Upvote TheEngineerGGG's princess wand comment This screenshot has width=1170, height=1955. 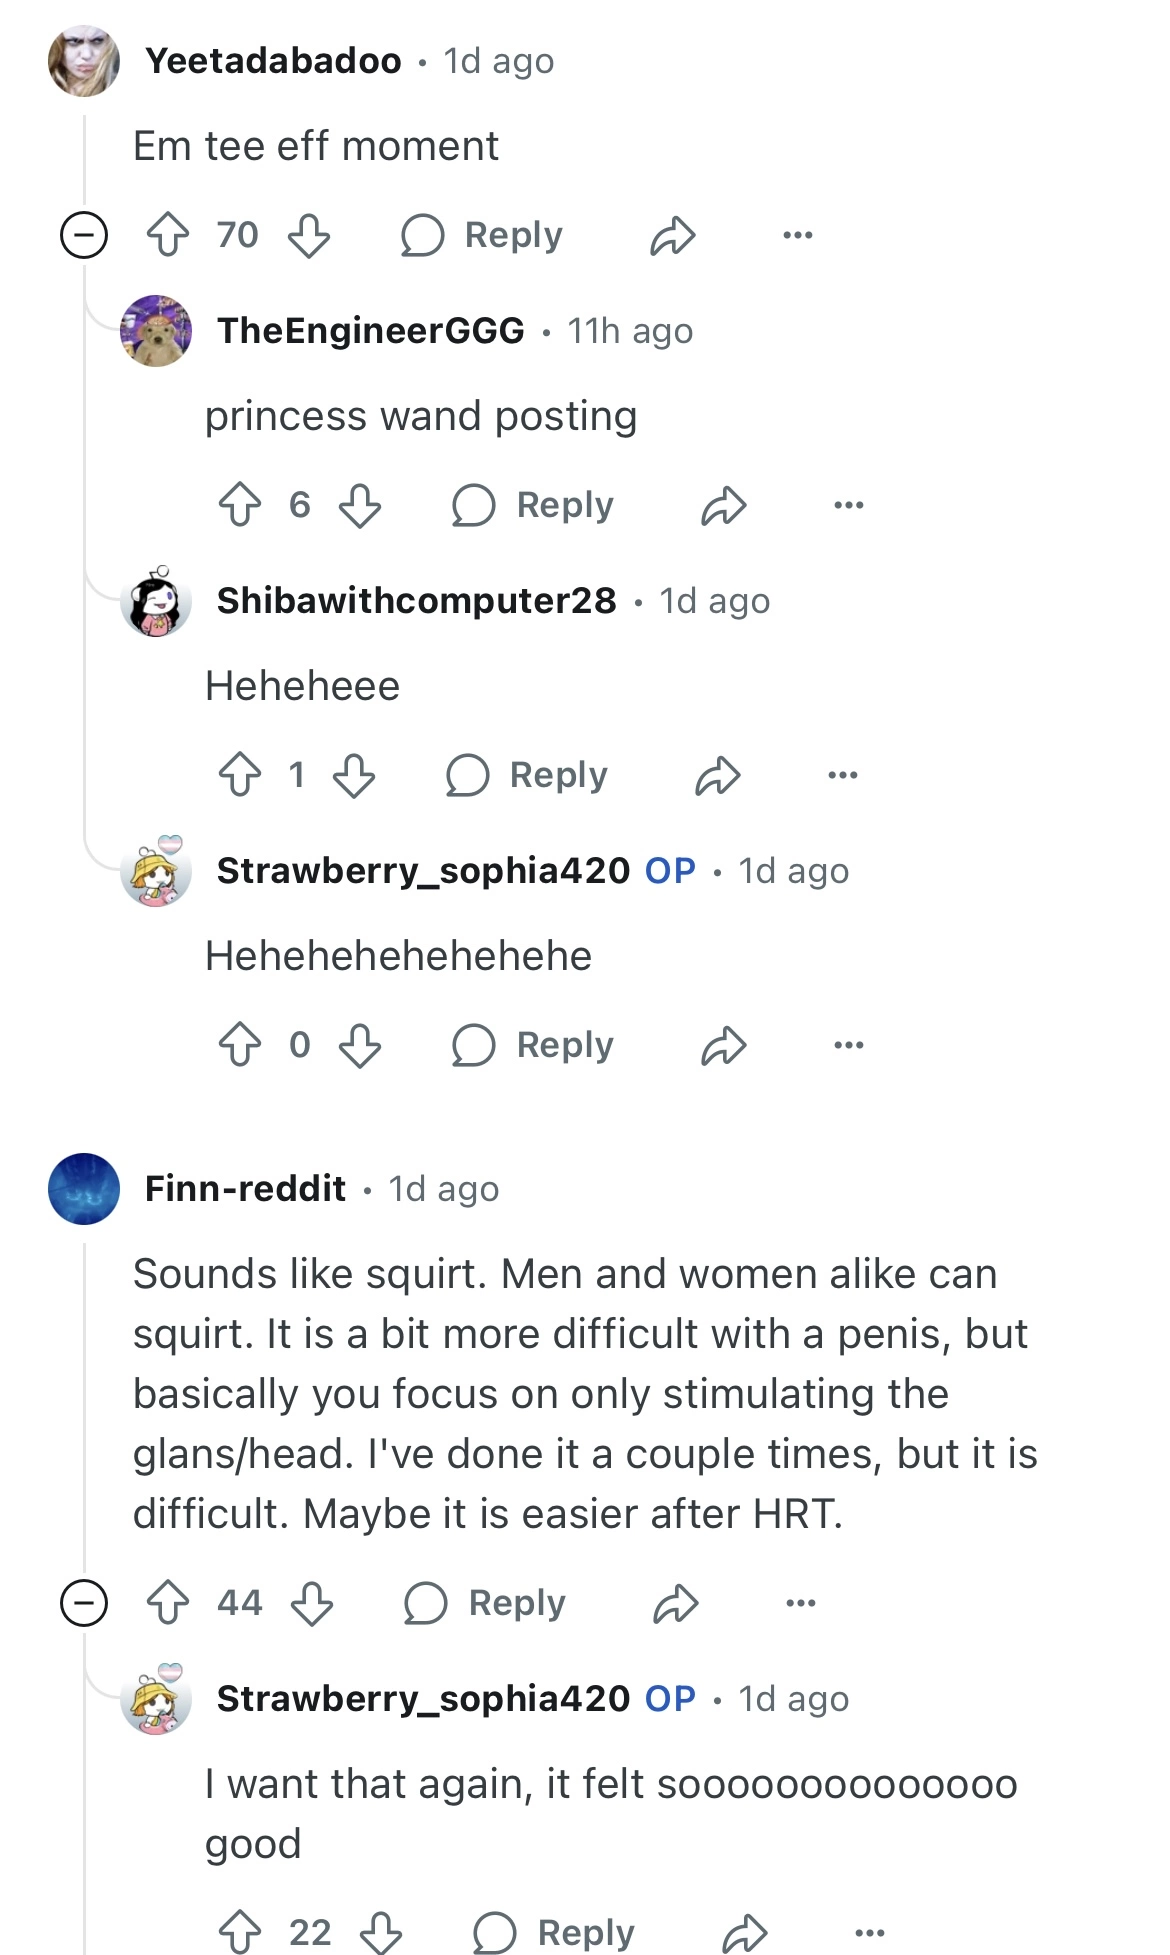[240, 505]
